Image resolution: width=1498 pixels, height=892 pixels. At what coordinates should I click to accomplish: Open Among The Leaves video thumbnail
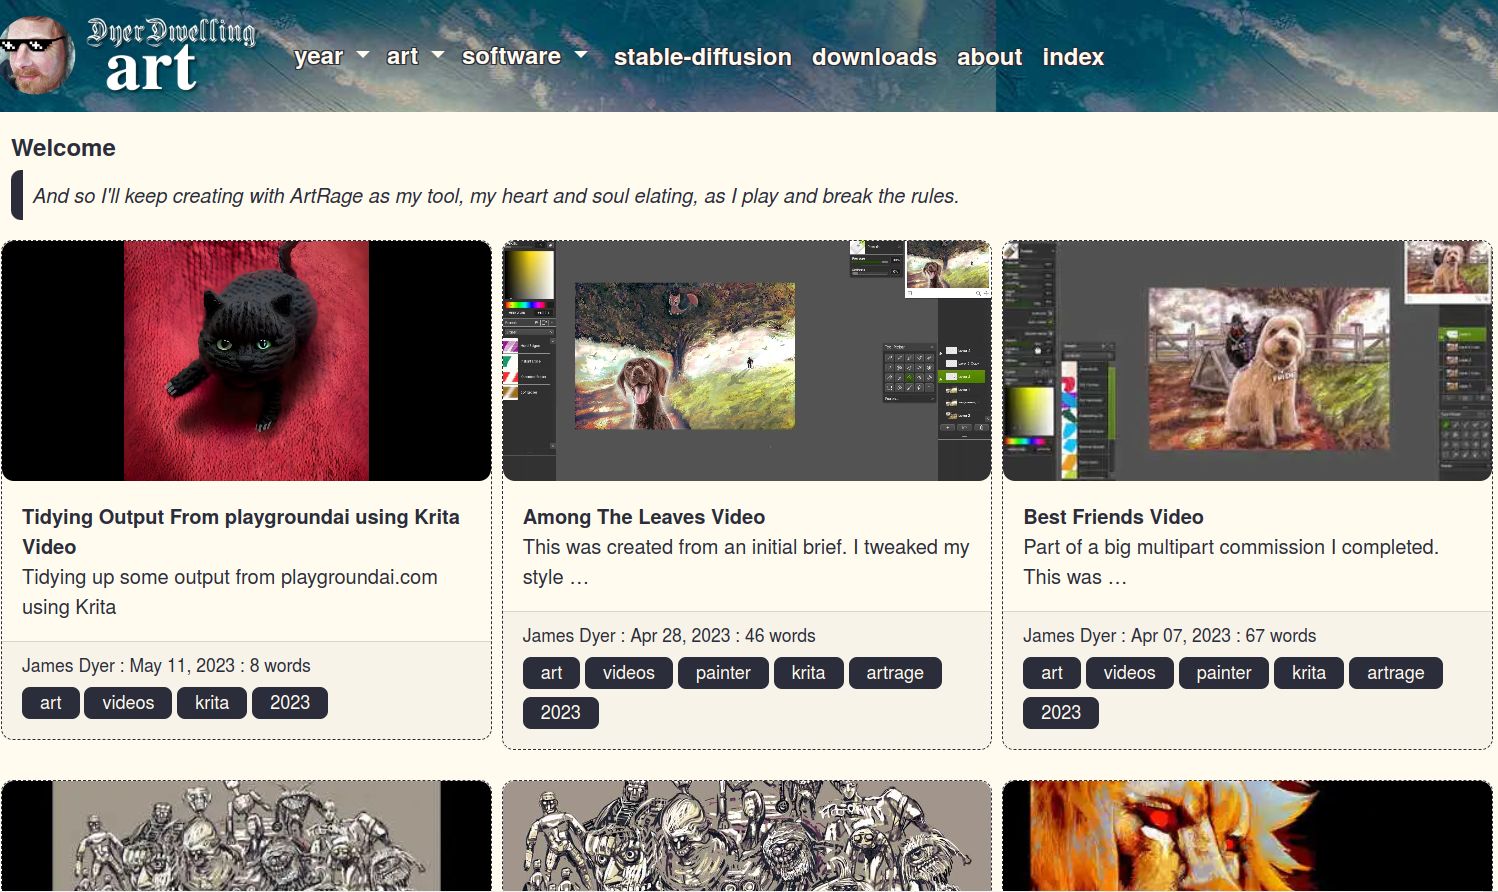point(746,360)
